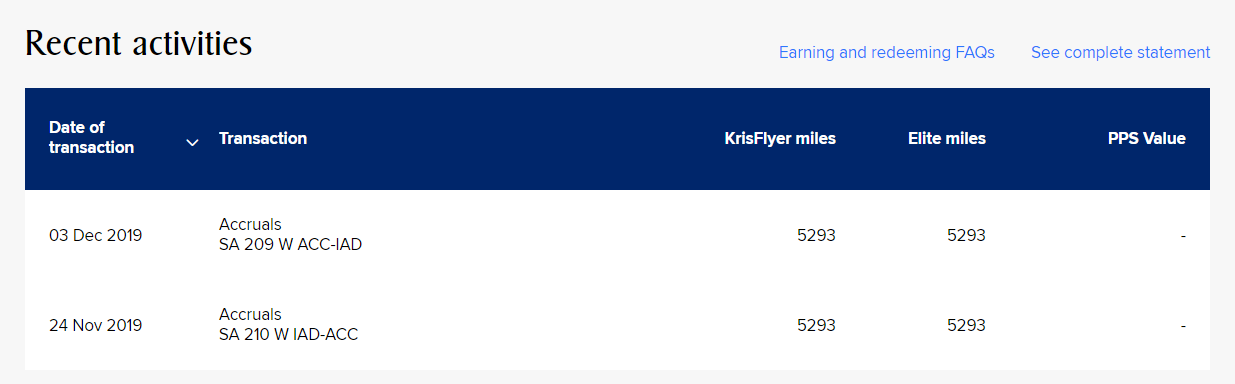Open Earning and redeeming FAQs link

click(x=887, y=52)
